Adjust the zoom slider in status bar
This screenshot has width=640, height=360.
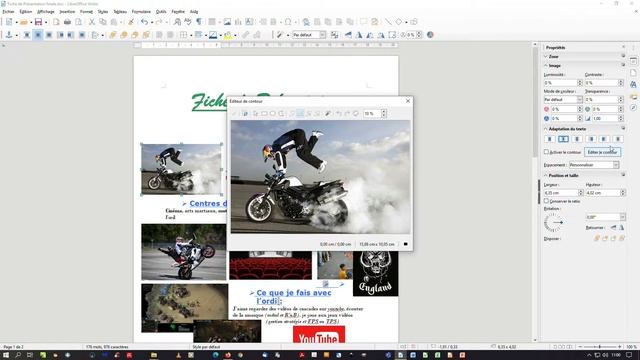pos(600,347)
